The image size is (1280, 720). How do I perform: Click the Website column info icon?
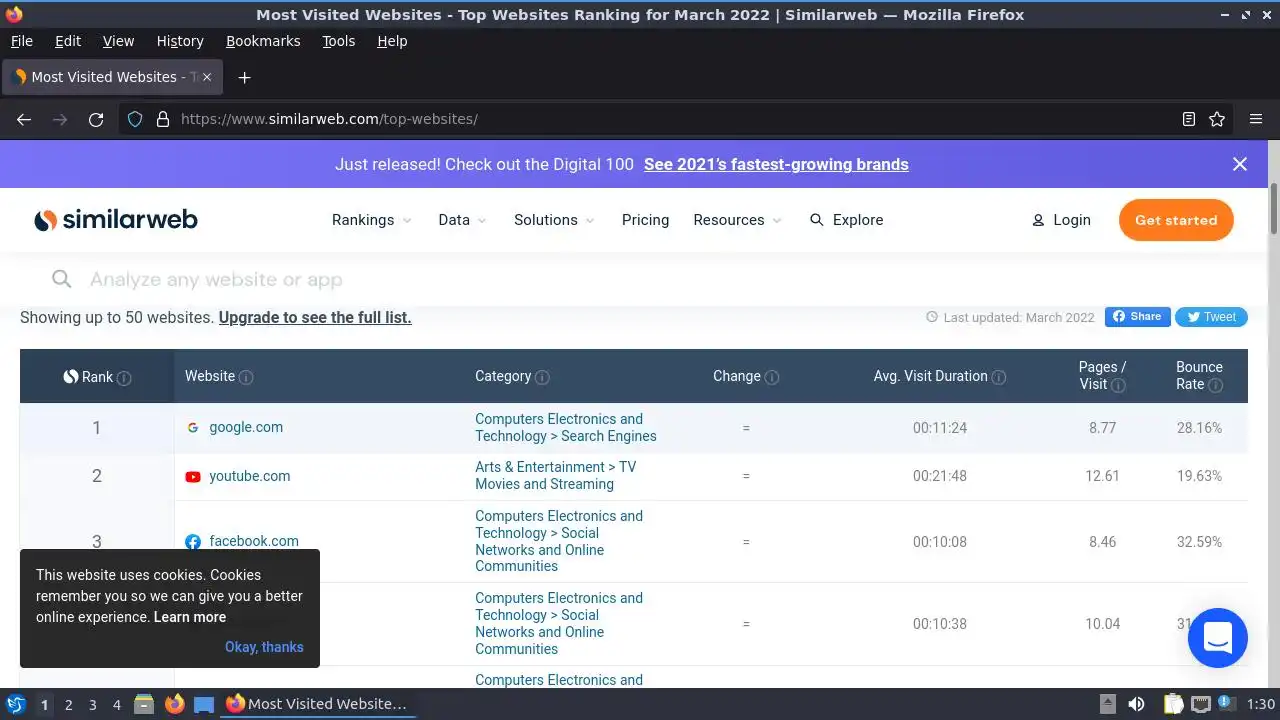tap(246, 377)
